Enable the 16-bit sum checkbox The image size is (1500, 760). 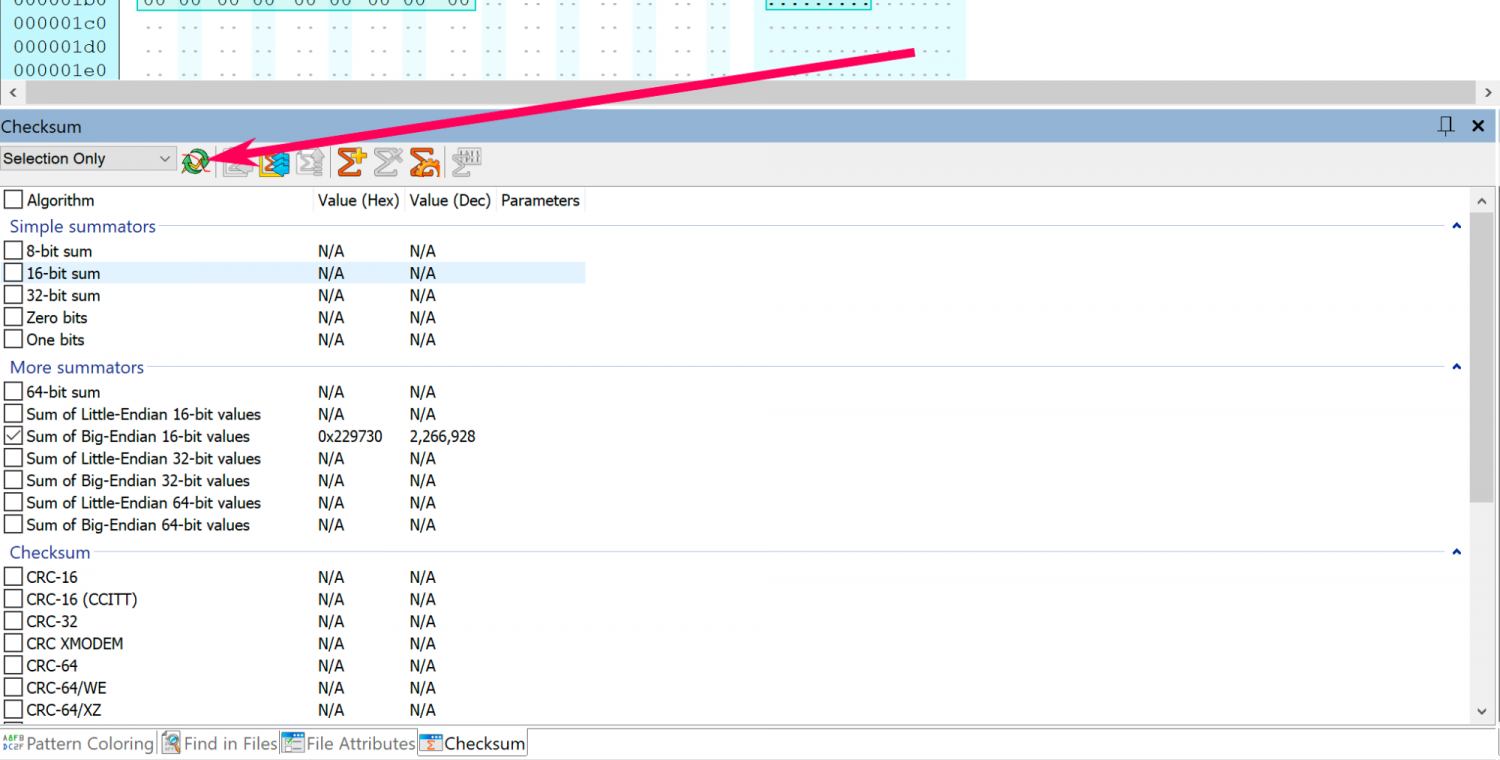pyautogui.click(x=13, y=273)
